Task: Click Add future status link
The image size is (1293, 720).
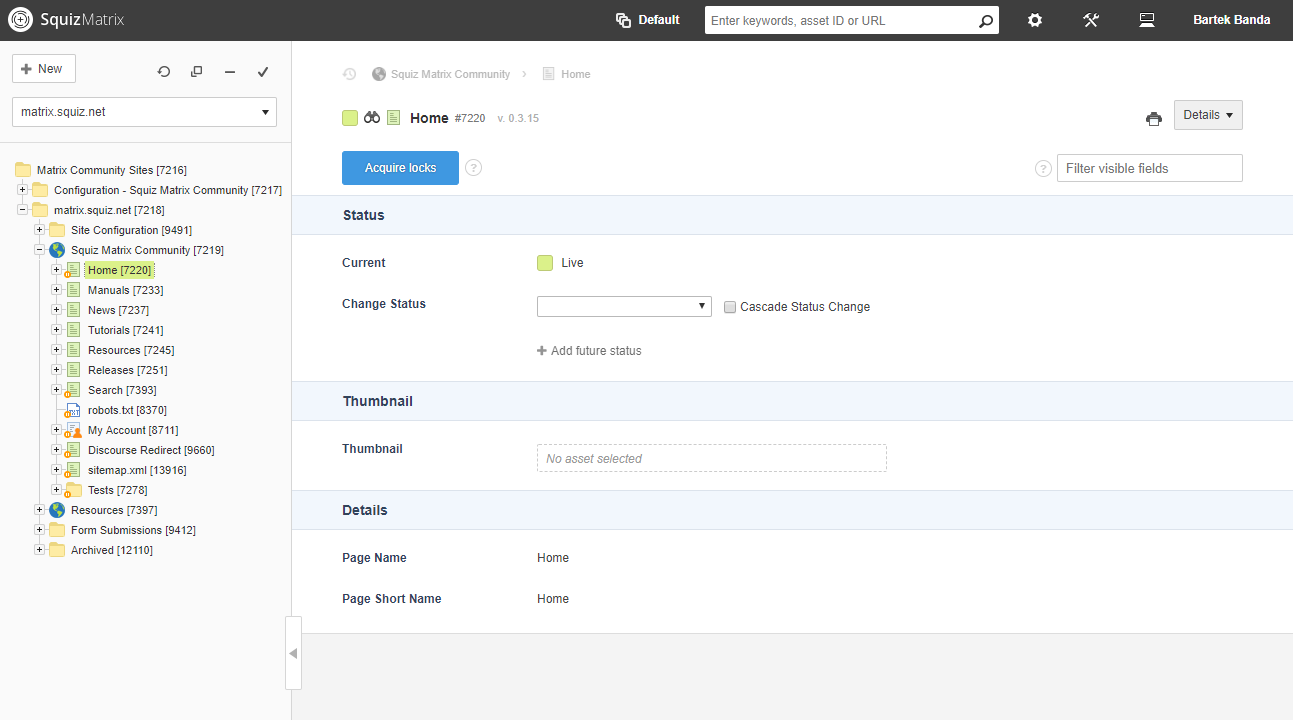Action: pyautogui.click(x=589, y=351)
